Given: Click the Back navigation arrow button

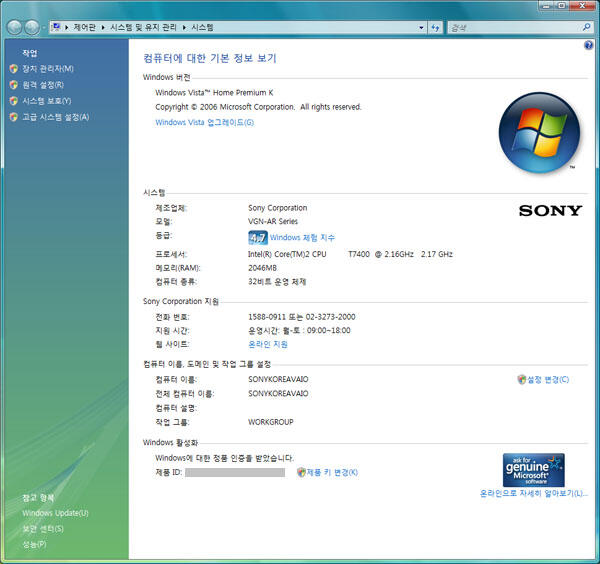Looking at the screenshot, I should click(x=14, y=27).
